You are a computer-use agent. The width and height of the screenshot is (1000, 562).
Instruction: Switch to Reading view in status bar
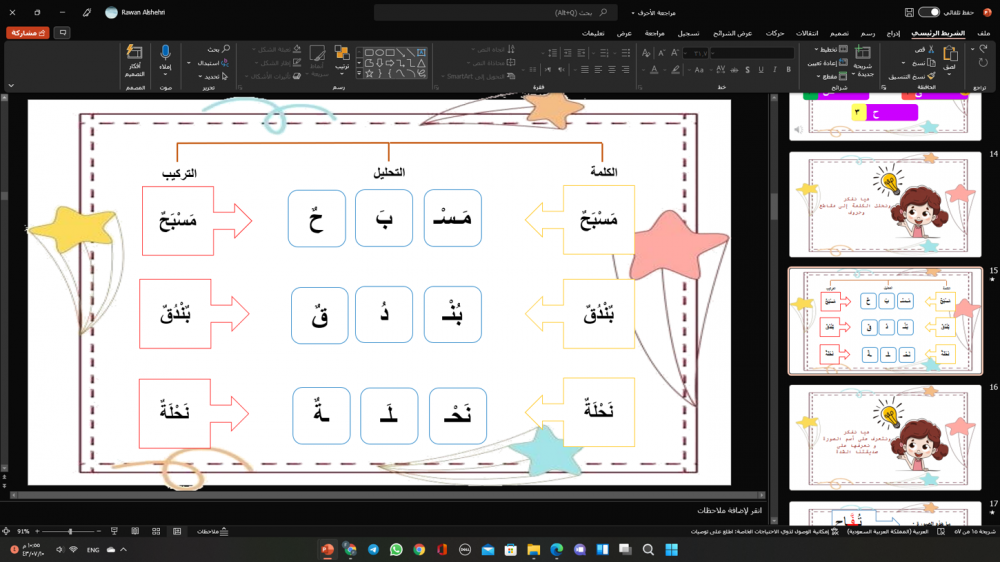[x=135, y=531]
